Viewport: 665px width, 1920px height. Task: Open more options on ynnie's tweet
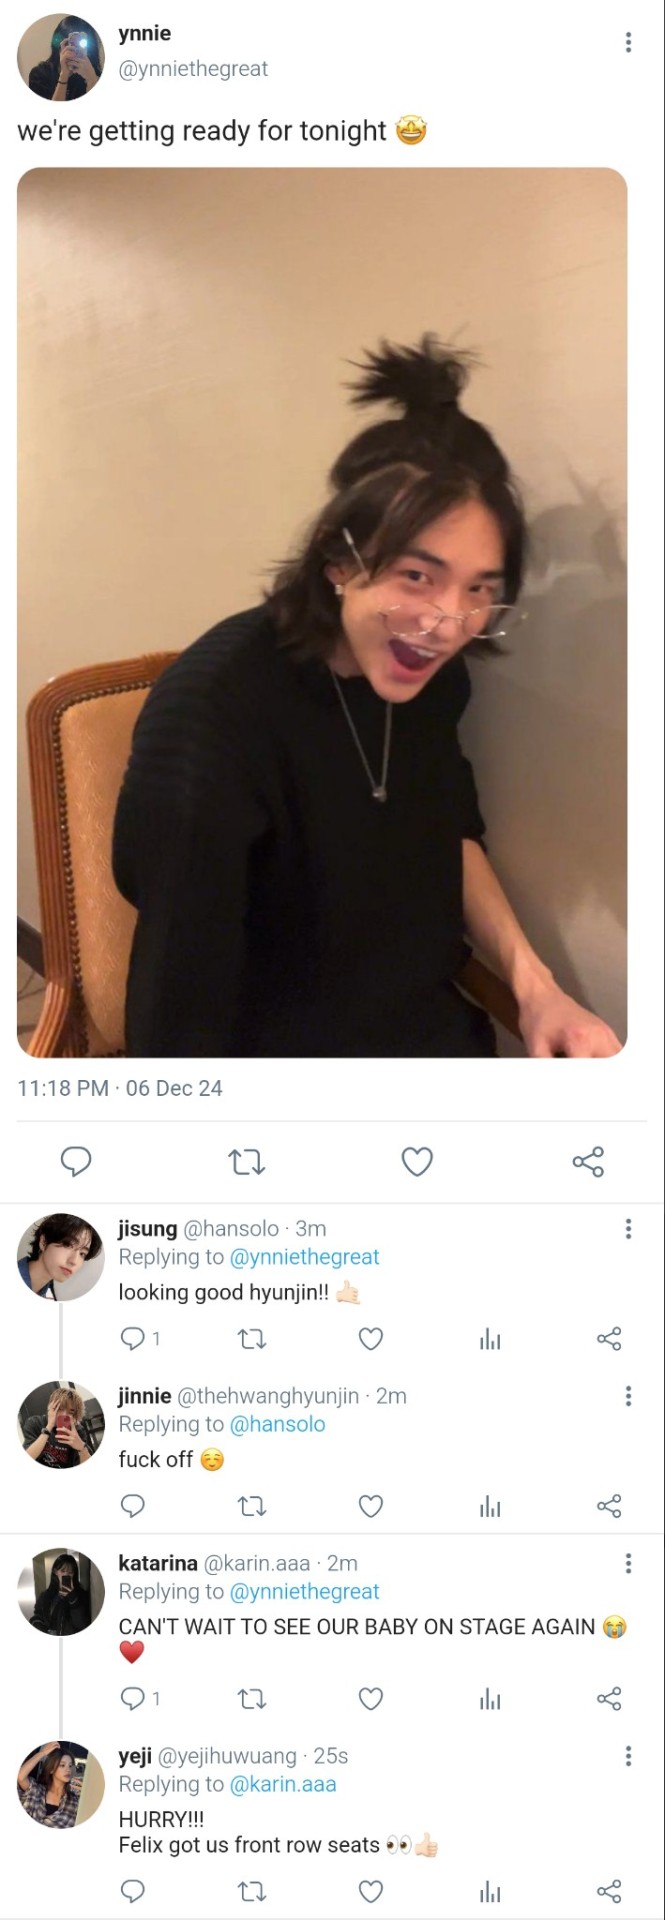628,42
